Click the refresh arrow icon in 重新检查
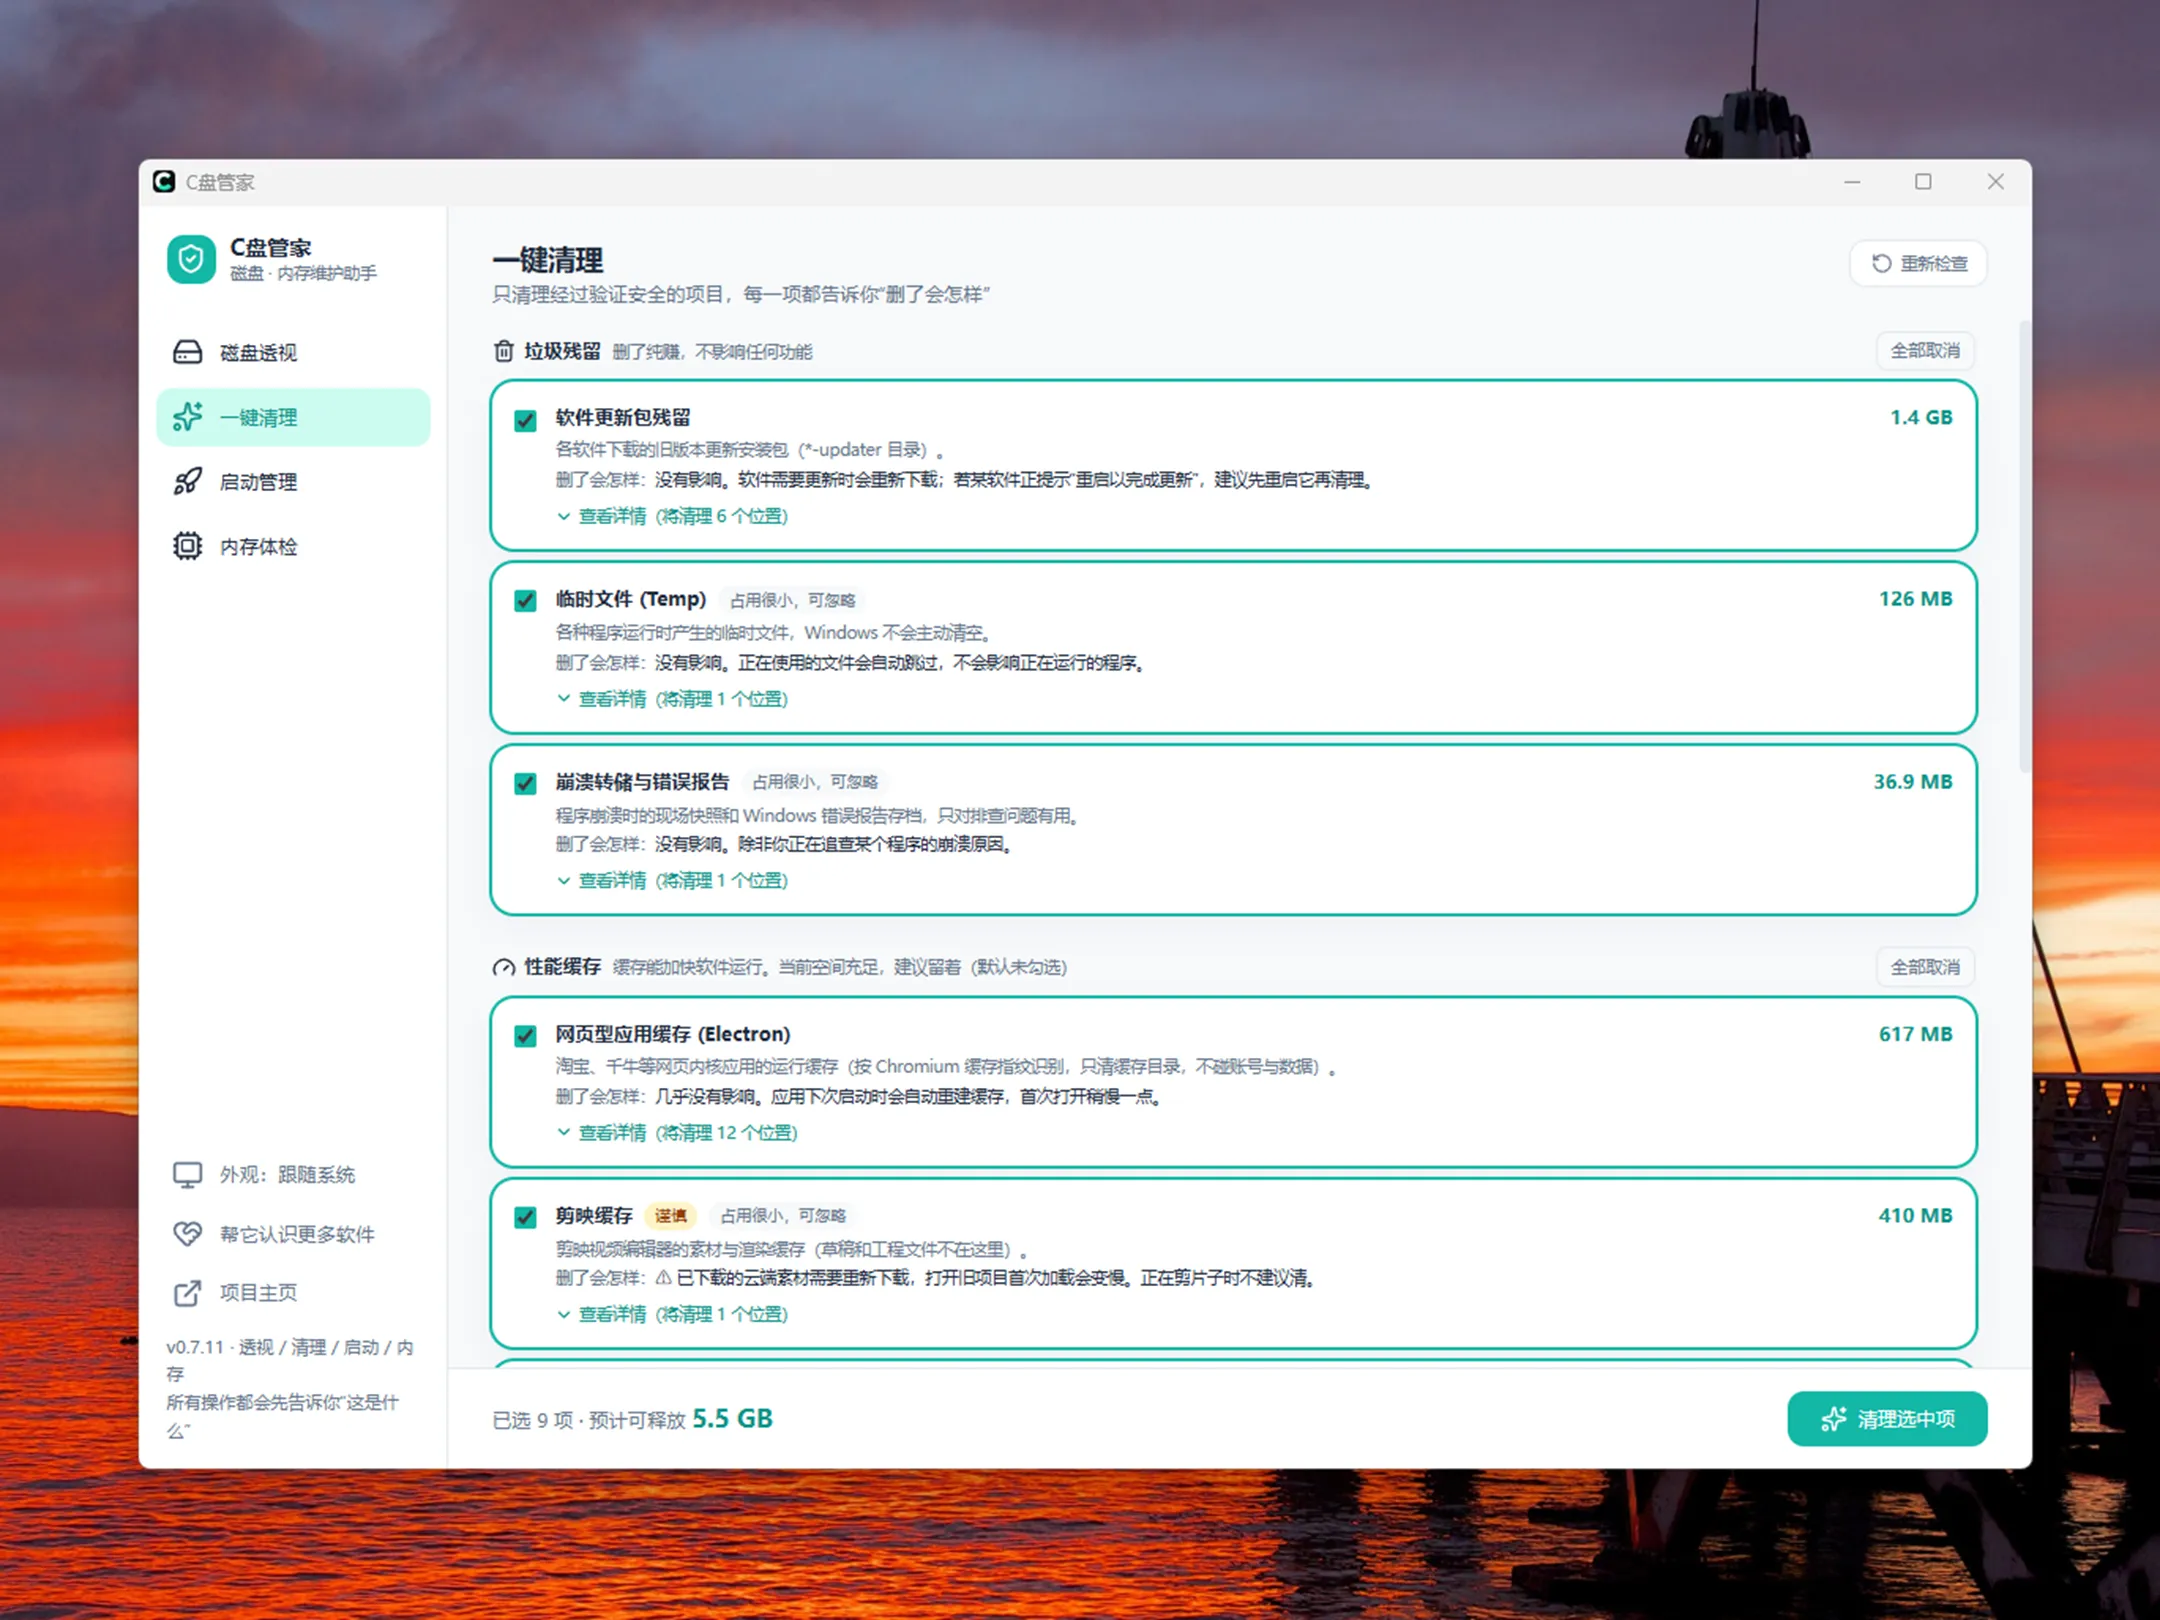This screenshot has width=2160, height=1620. pos(1881,263)
